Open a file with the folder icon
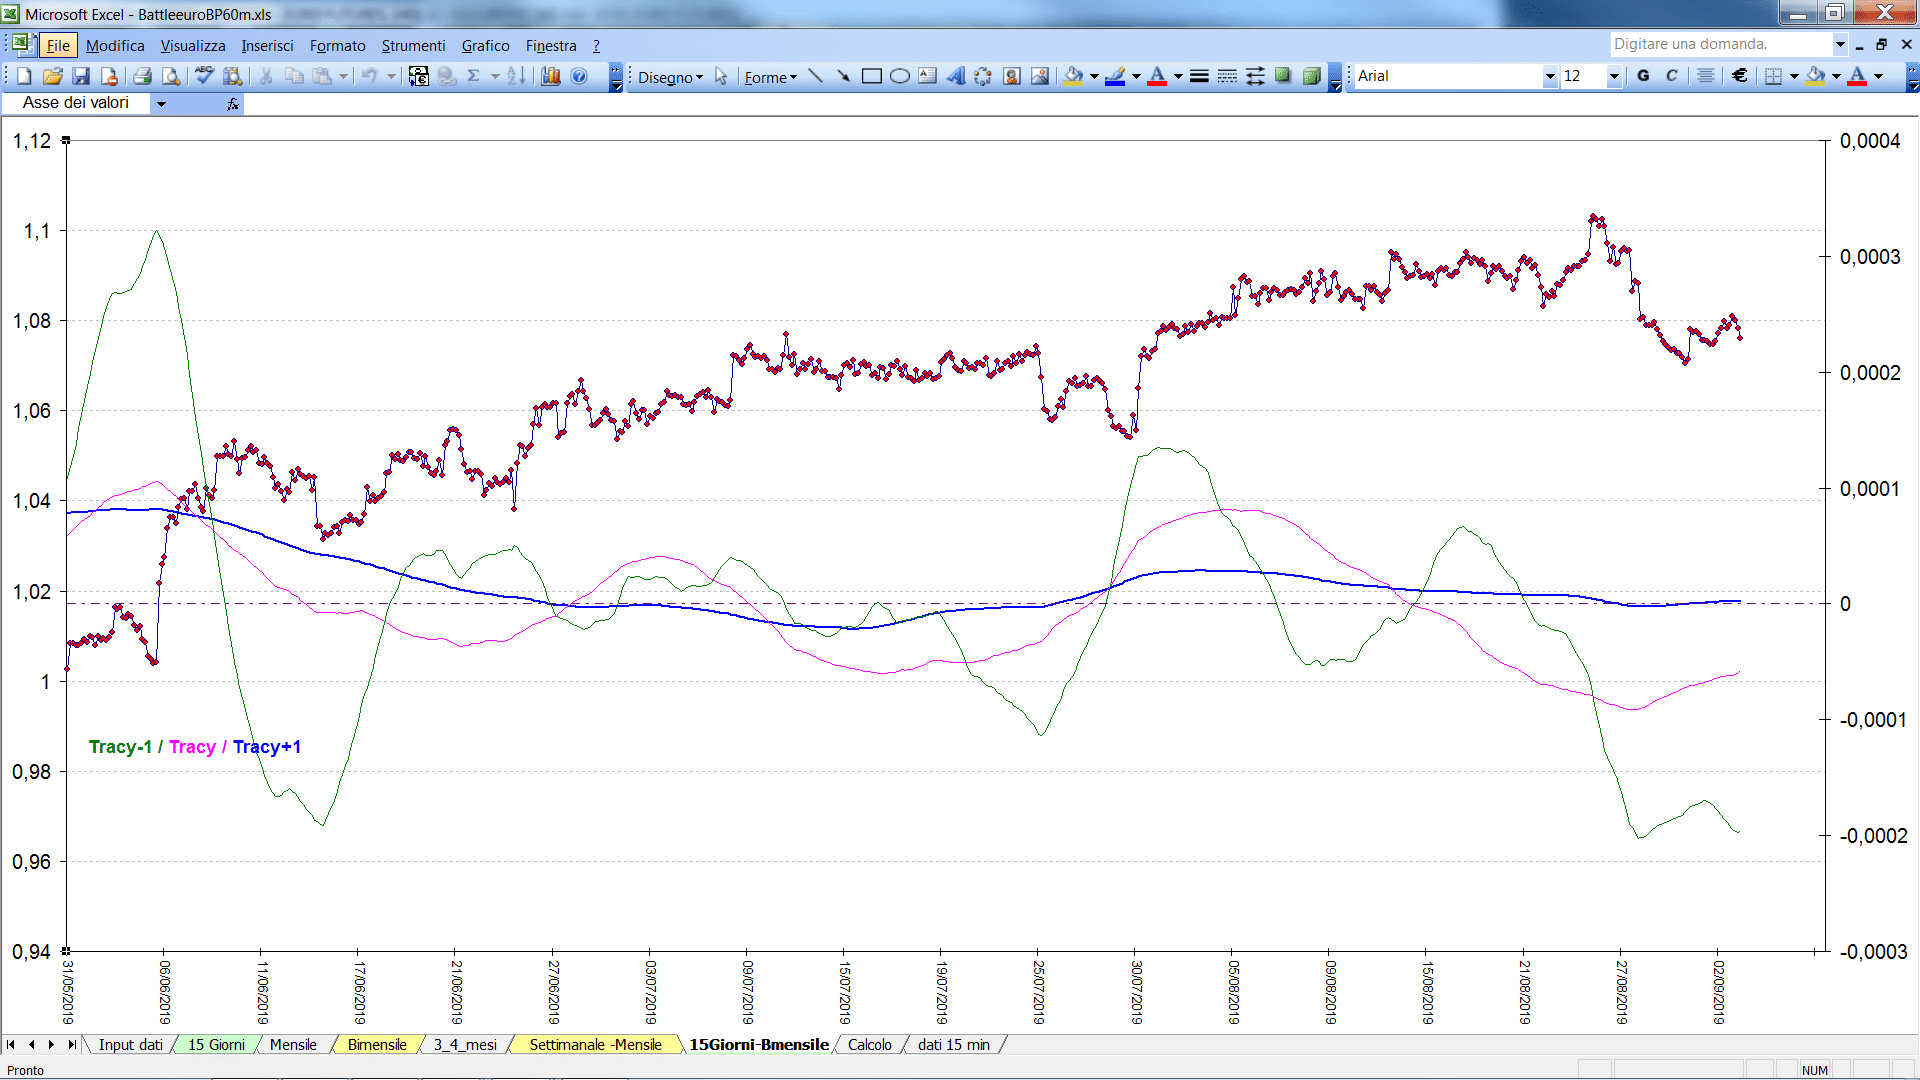Viewport: 1920px width, 1080px height. pyautogui.click(x=53, y=76)
